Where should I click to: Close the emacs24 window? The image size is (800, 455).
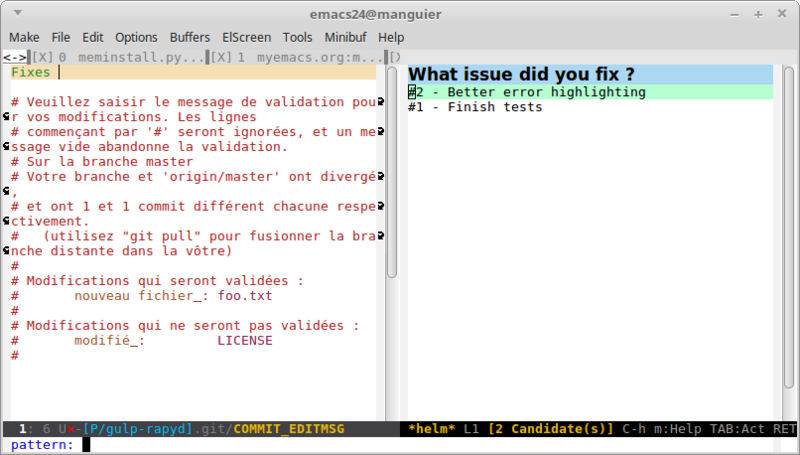(x=782, y=14)
